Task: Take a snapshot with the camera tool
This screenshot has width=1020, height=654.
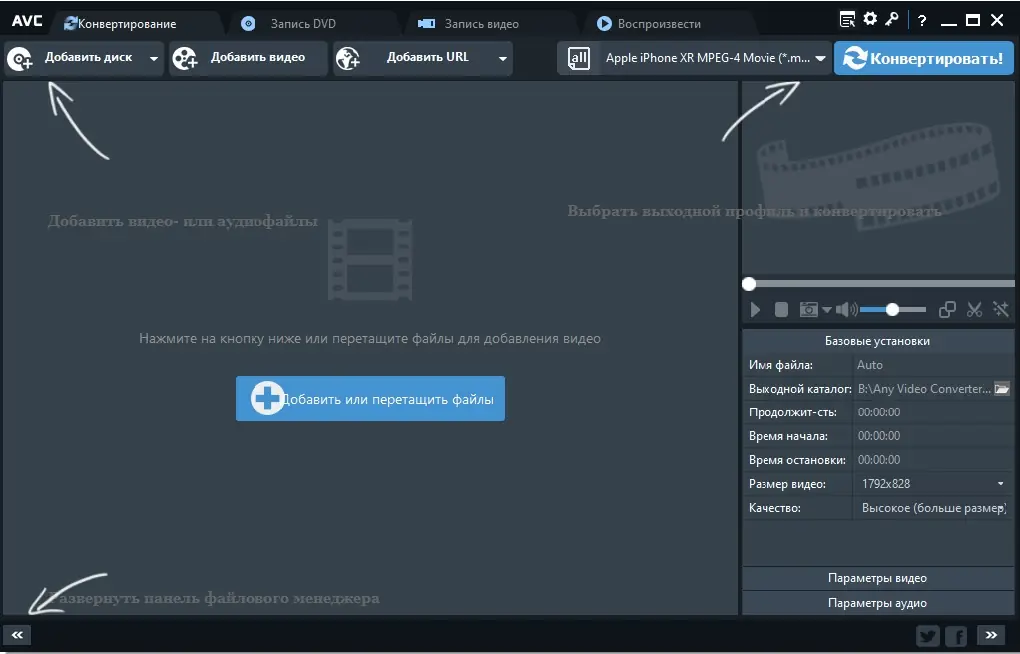Action: (x=809, y=310)
